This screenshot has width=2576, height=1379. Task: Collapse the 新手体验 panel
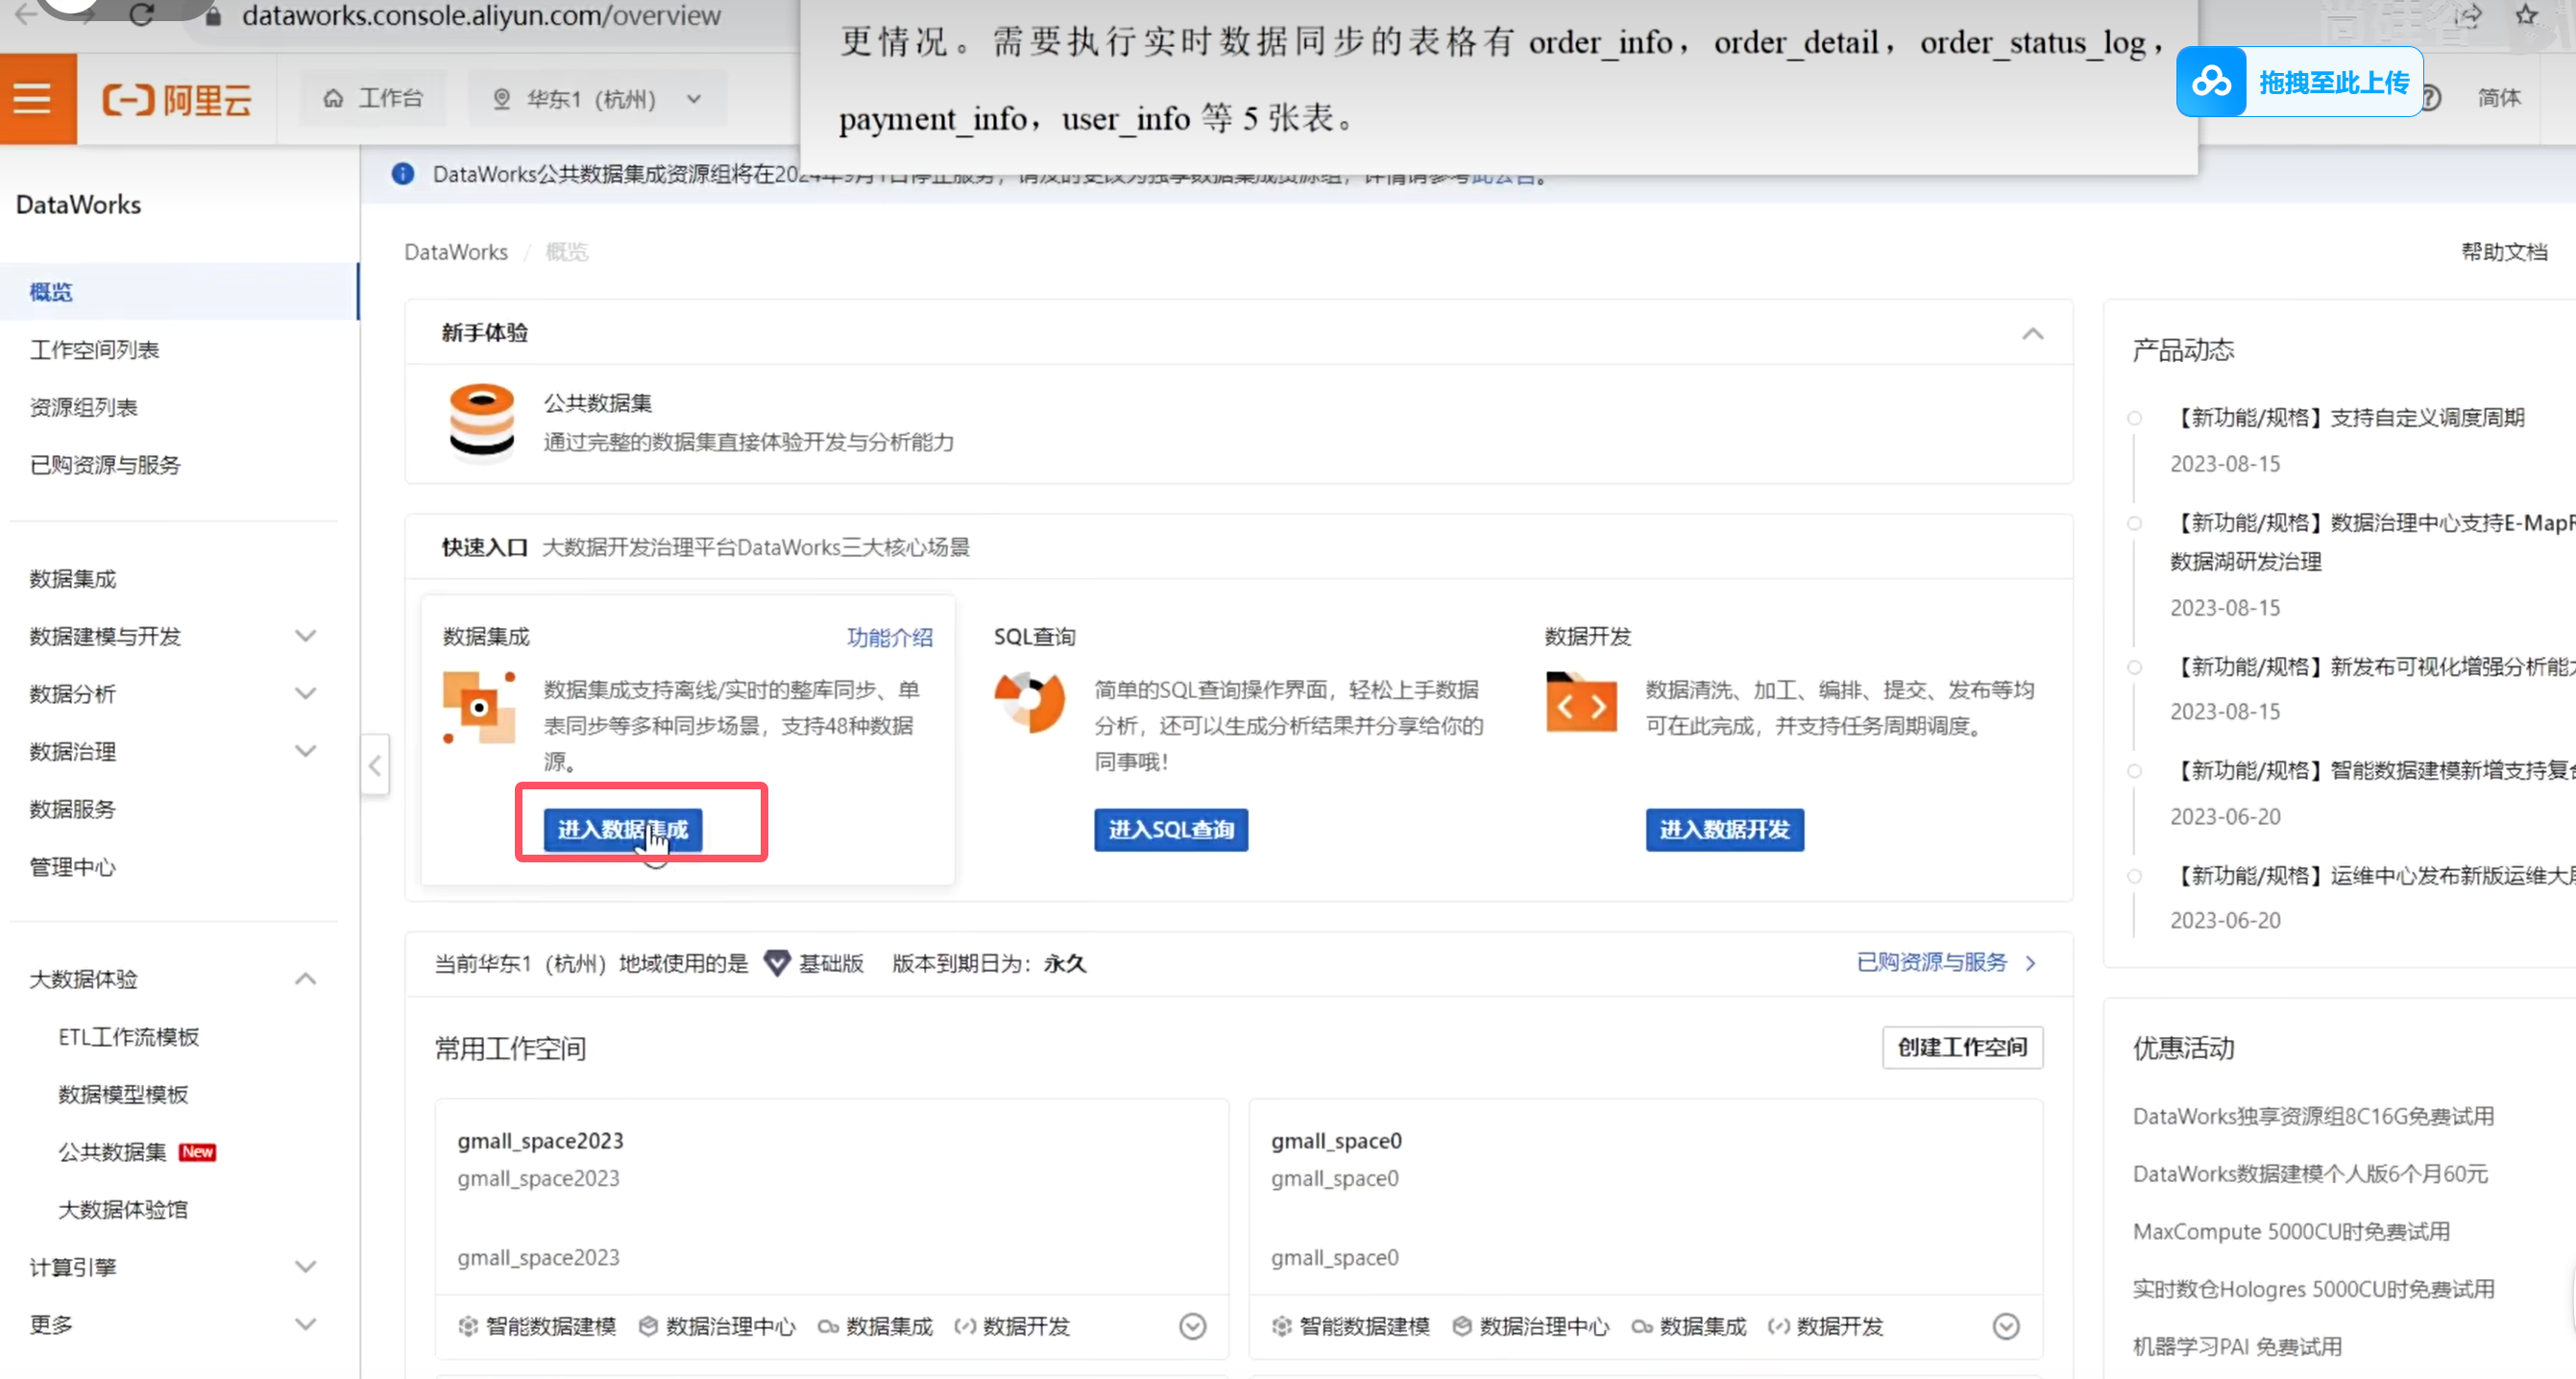[2032, 333]
